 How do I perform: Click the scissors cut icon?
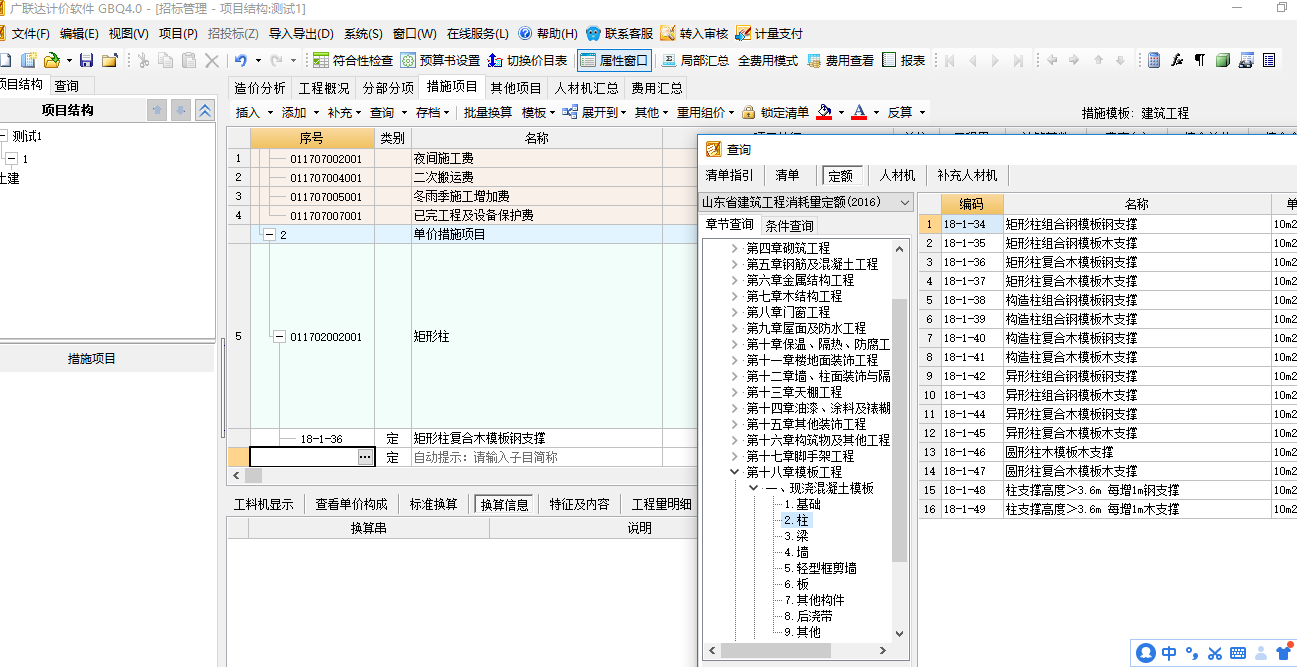pyautogui.click(x=143, y=60)
